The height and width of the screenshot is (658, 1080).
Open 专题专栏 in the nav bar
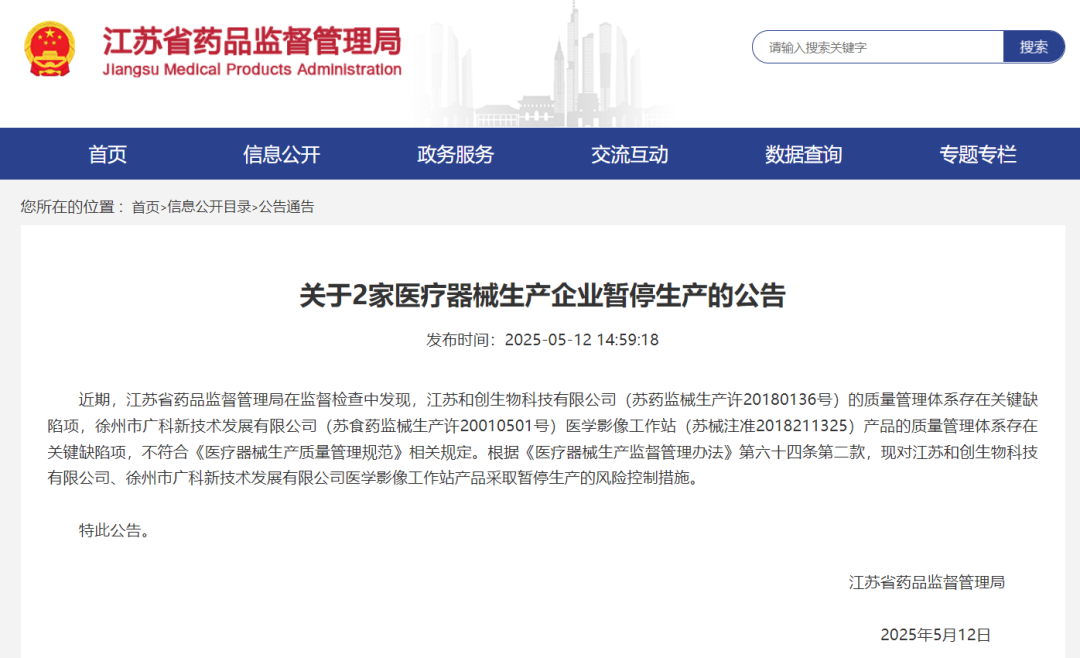[977, 154]
